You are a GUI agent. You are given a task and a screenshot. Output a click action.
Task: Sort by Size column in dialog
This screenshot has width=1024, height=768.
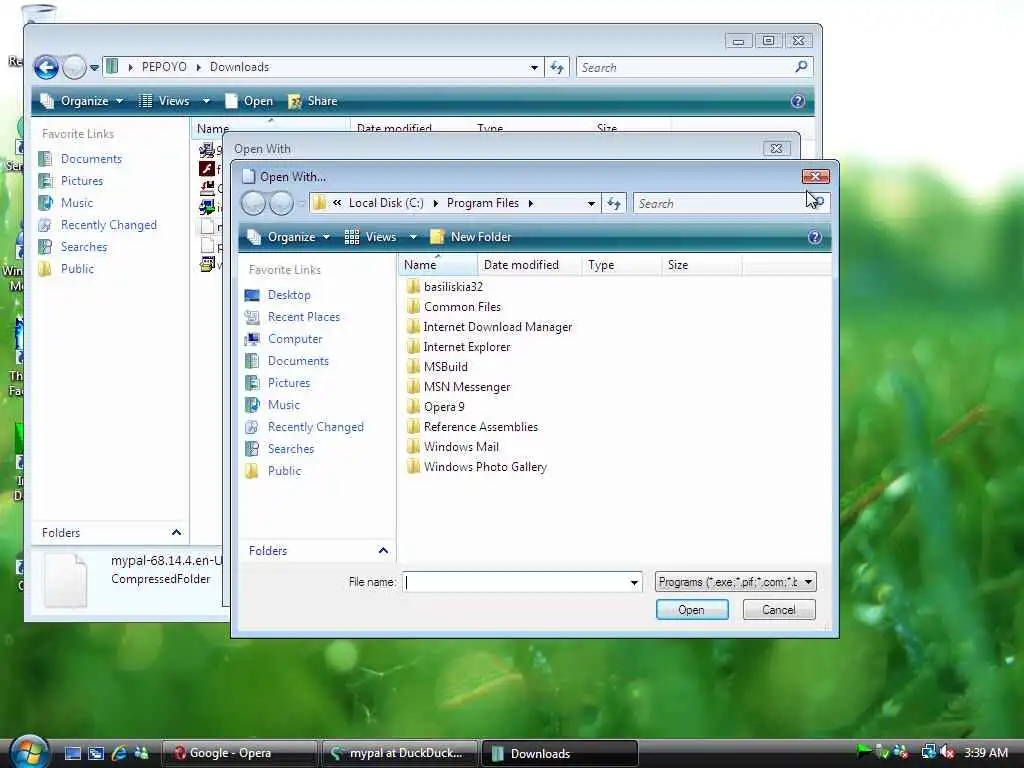(701, 265)
